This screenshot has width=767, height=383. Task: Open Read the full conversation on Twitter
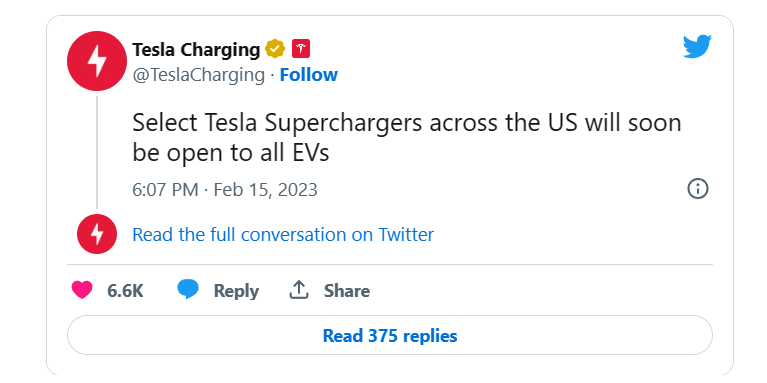click(283, 234)
